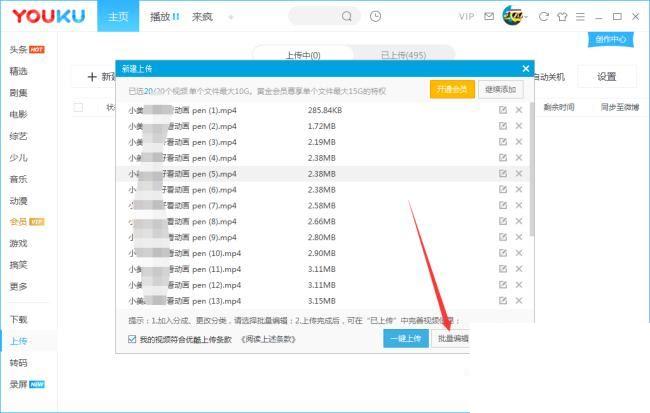Open watch history clock icon
Image resolution: width=650 pixels, height=413 pixels.
(x=375, y=17)
